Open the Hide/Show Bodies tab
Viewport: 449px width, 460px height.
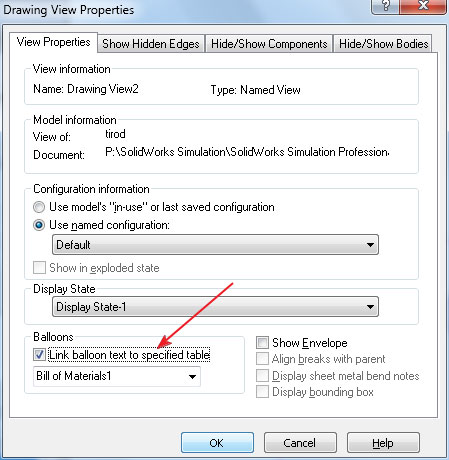383,44
